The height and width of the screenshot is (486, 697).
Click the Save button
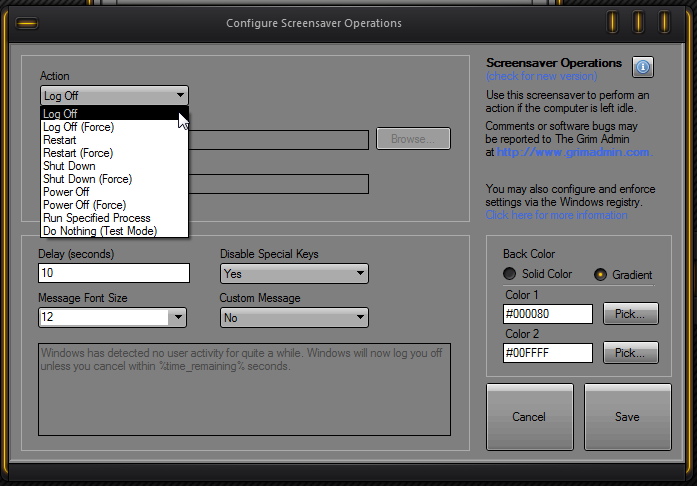(628, 417)
